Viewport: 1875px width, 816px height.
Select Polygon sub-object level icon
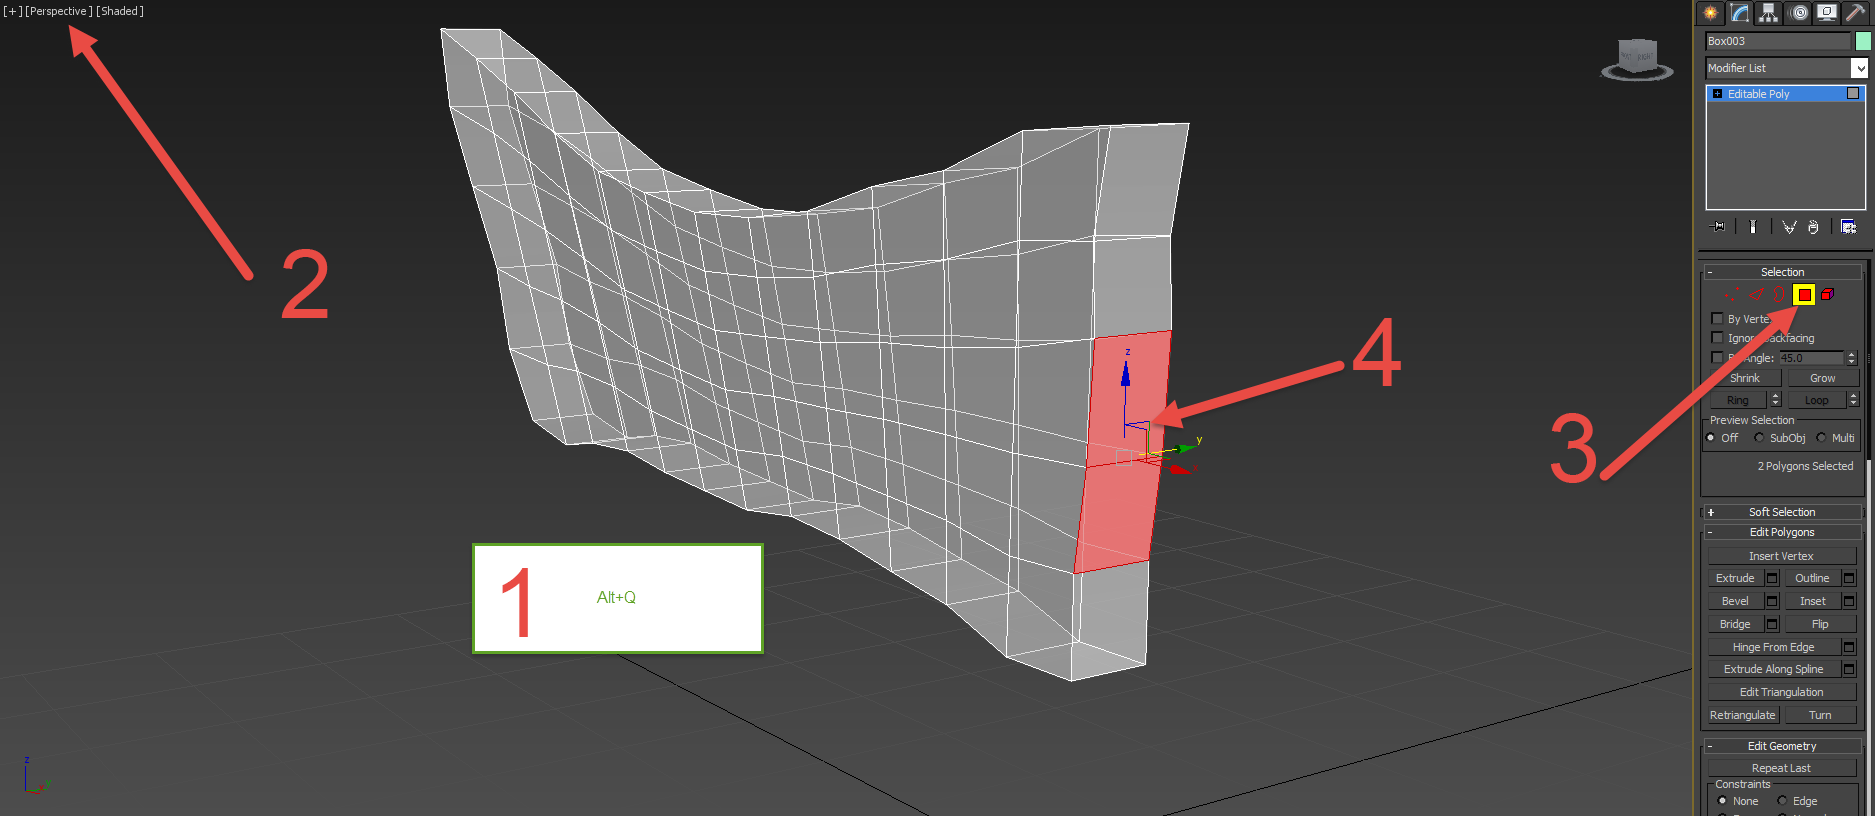pyautogui.click(x=1804, y=295)
